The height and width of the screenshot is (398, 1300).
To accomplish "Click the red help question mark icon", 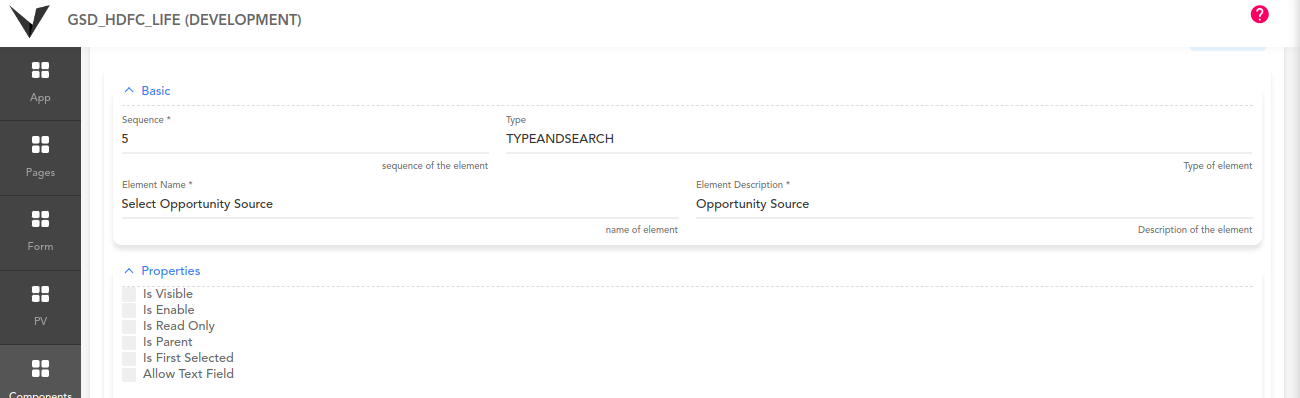I will pos(1259,14).
